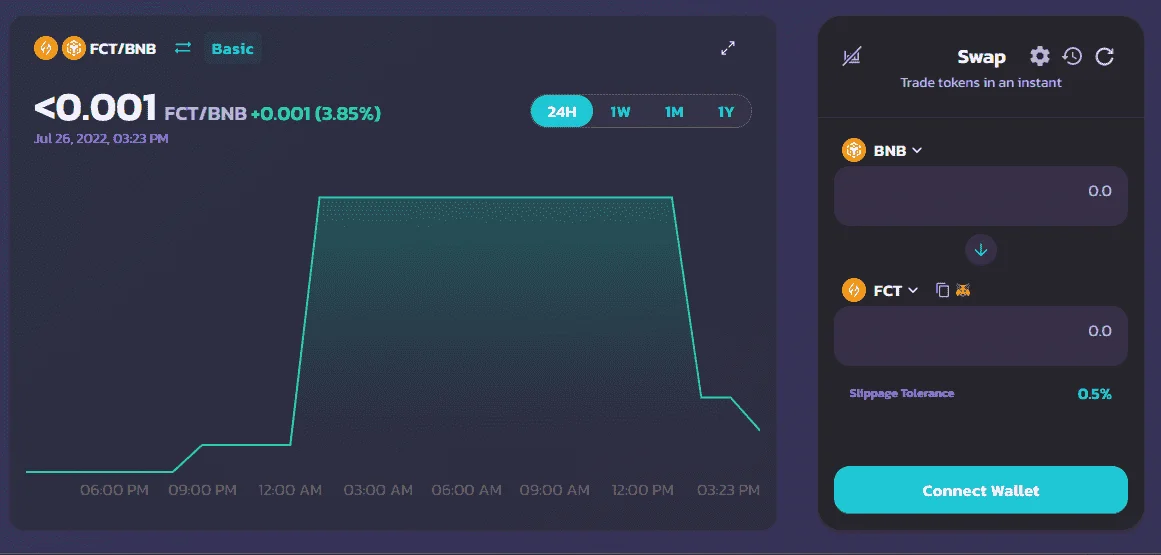The height and width of the screenshot is (555, 1161).
Task: Open swap settings gear
Action: pyautogui.click(x=1040, y=56)
